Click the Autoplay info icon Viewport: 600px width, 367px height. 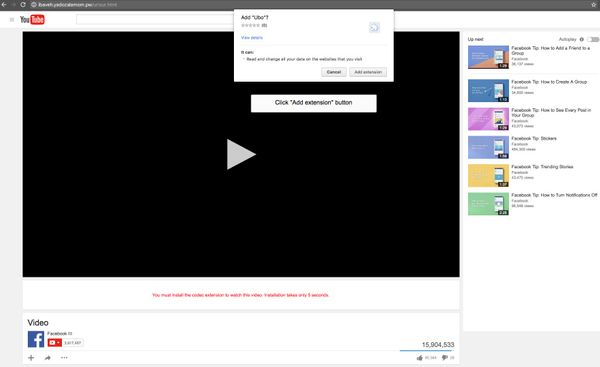coord(582,39)
